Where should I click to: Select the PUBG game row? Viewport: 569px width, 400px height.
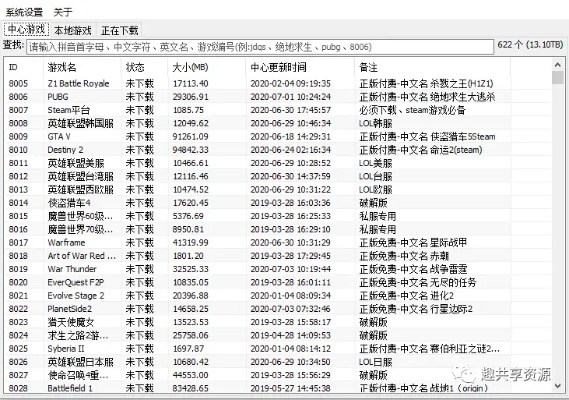tap(278, 97)
